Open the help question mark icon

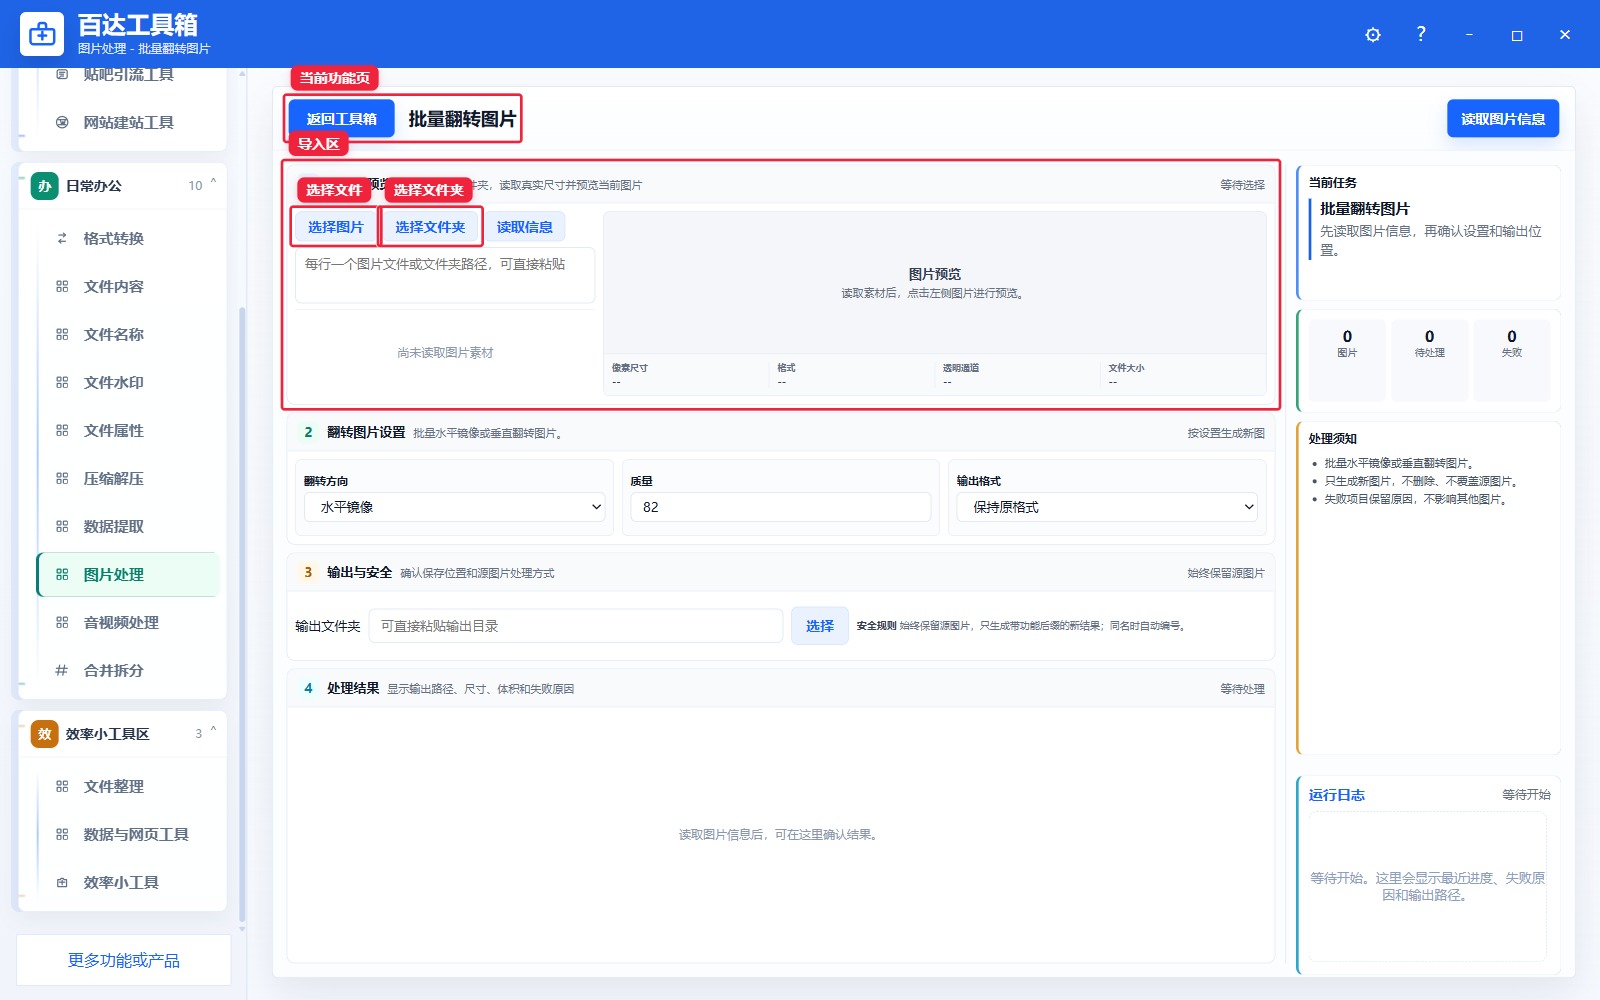click(x=1421, y=34)
